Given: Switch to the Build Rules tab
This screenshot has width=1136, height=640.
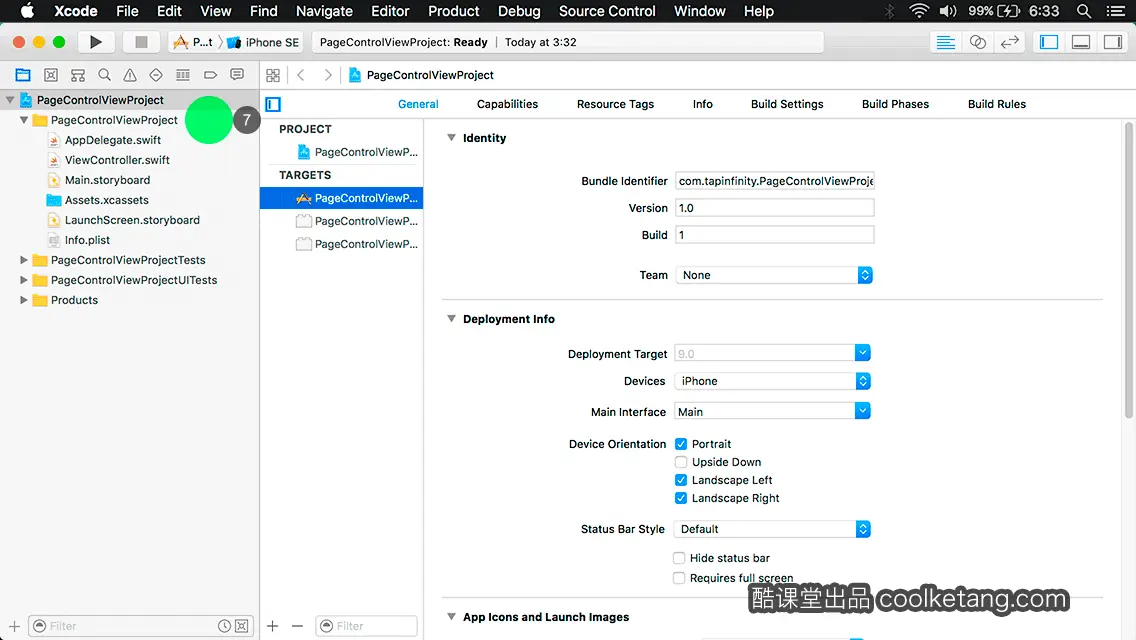Looking at the screenshot, I should (996, 104).
